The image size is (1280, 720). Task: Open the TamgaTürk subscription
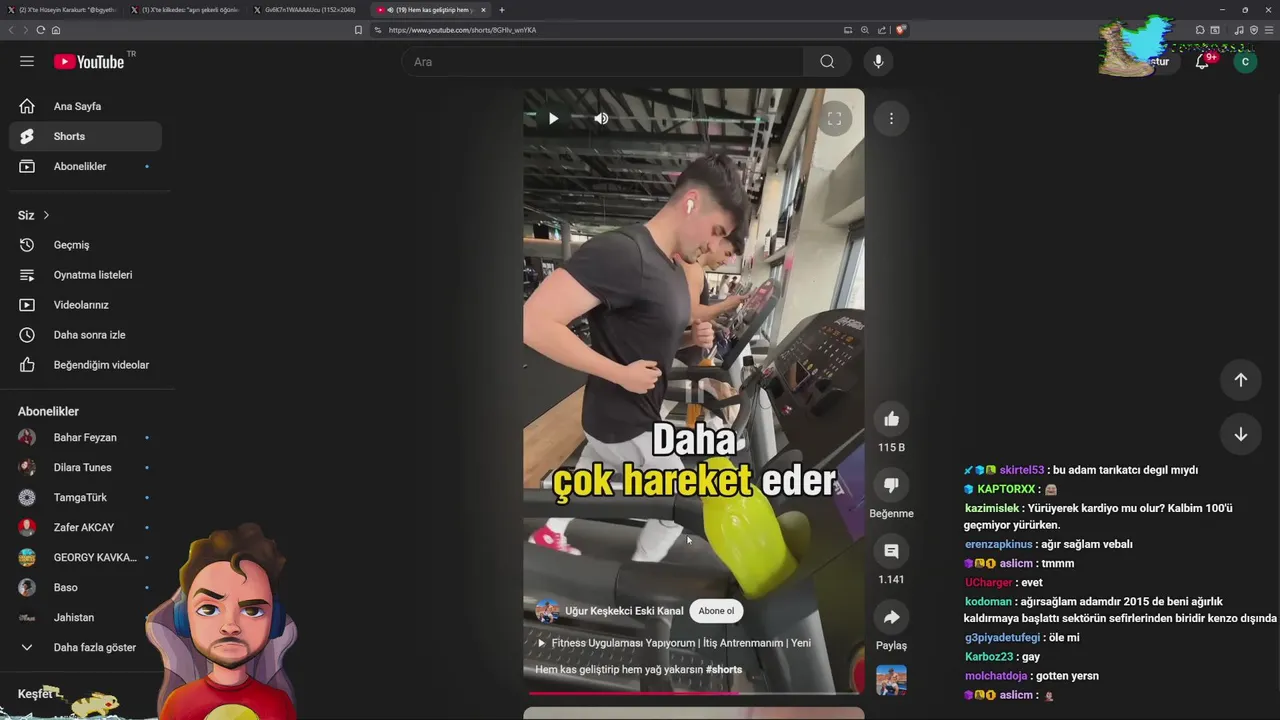click(85, 497)
